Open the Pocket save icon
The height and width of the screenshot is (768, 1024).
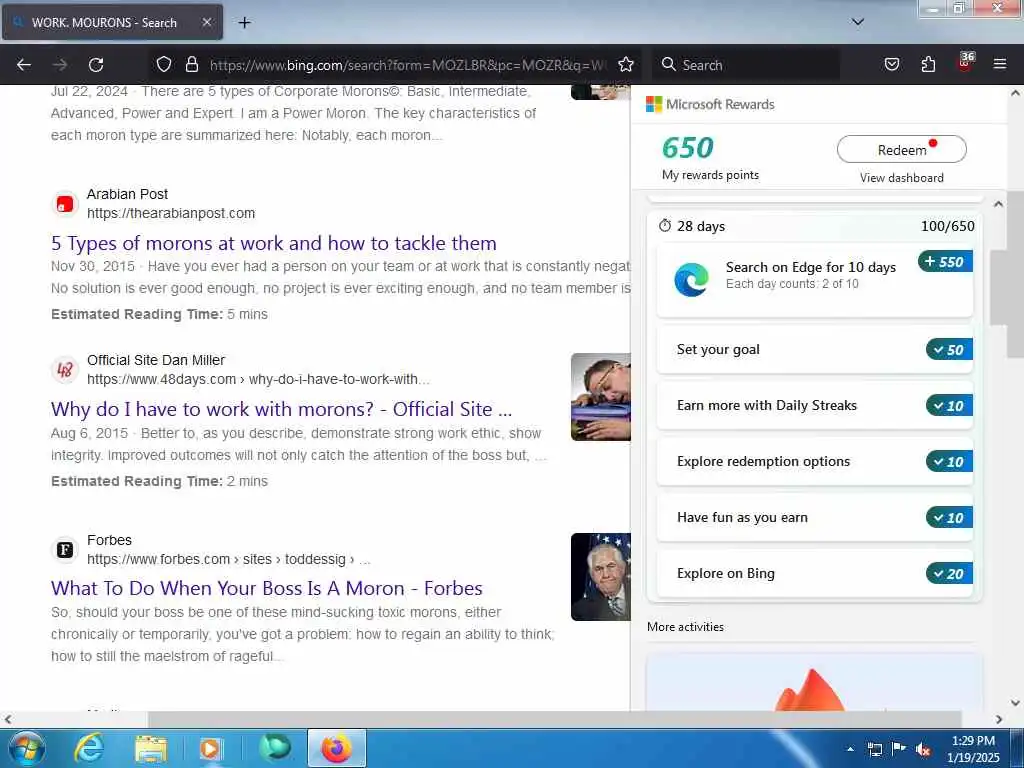point(891,64)
